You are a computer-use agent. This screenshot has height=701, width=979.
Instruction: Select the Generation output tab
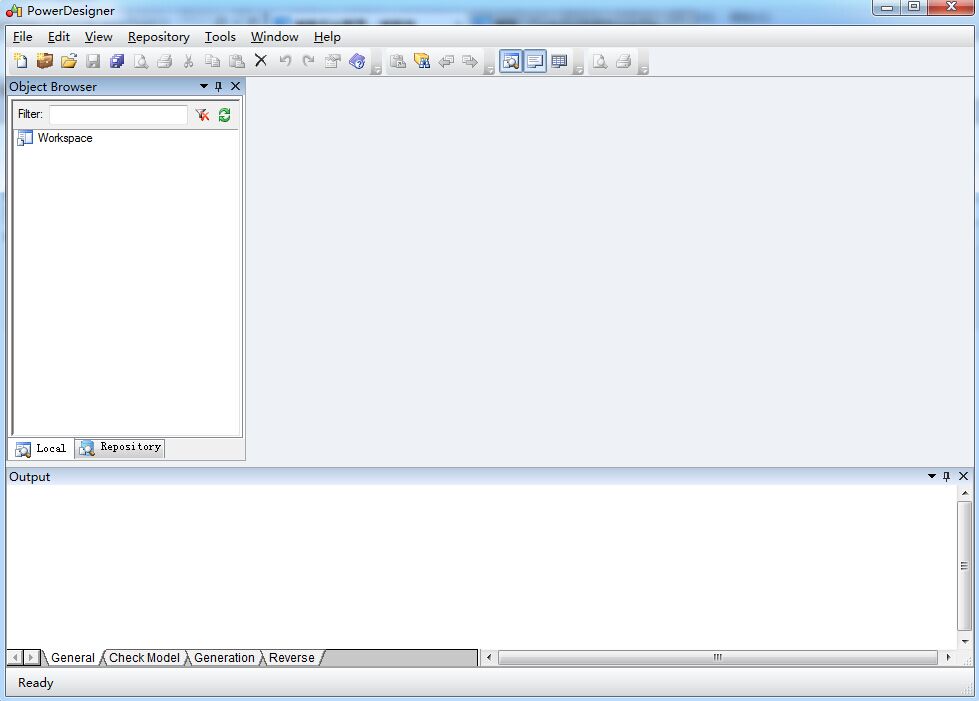pyautogui.click(x=224, y=658)
